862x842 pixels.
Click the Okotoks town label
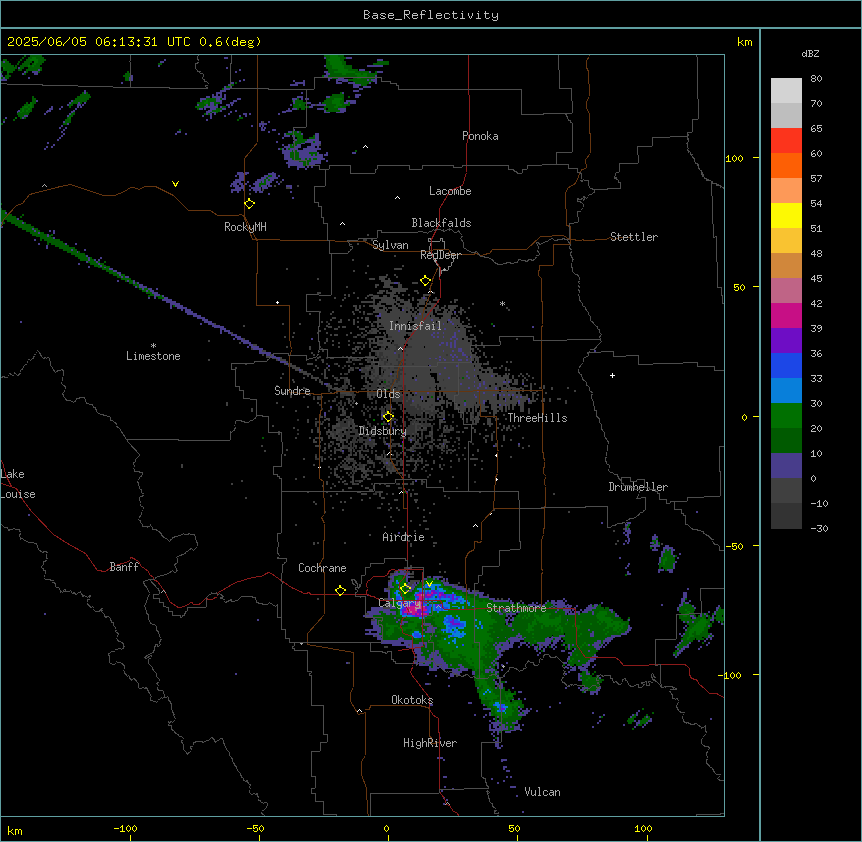coord(412,700)
